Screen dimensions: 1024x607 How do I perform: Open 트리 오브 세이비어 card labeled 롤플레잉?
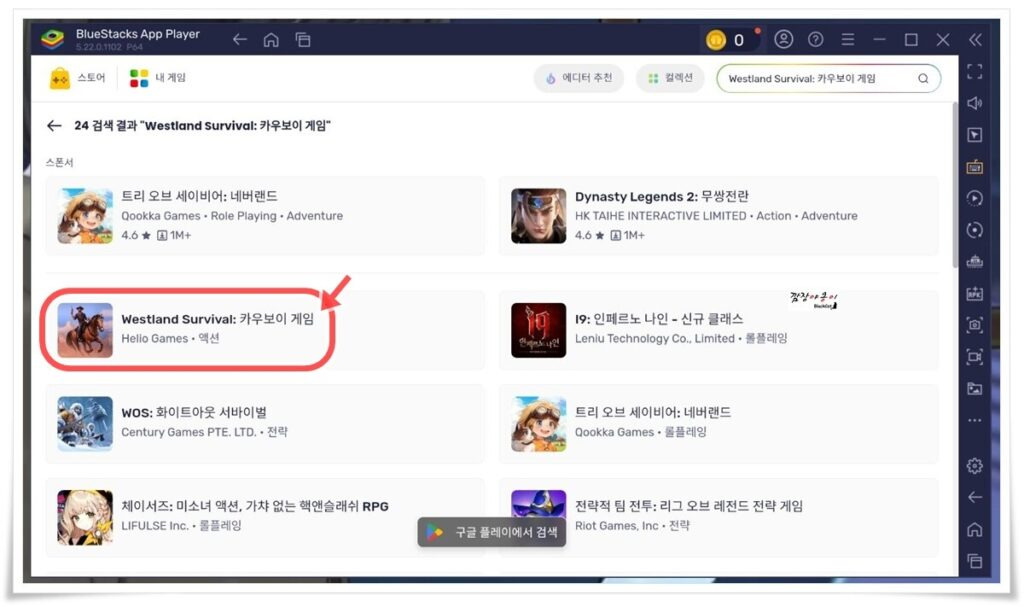(x=718, y=423)
